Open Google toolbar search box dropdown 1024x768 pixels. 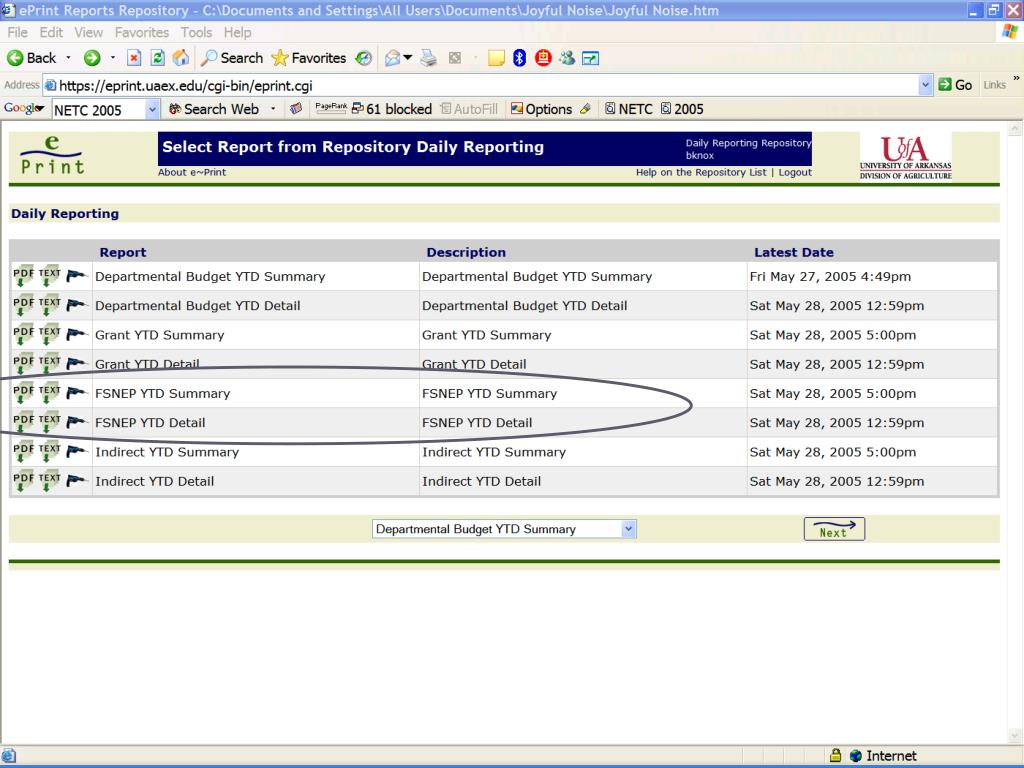coord(152,109)
